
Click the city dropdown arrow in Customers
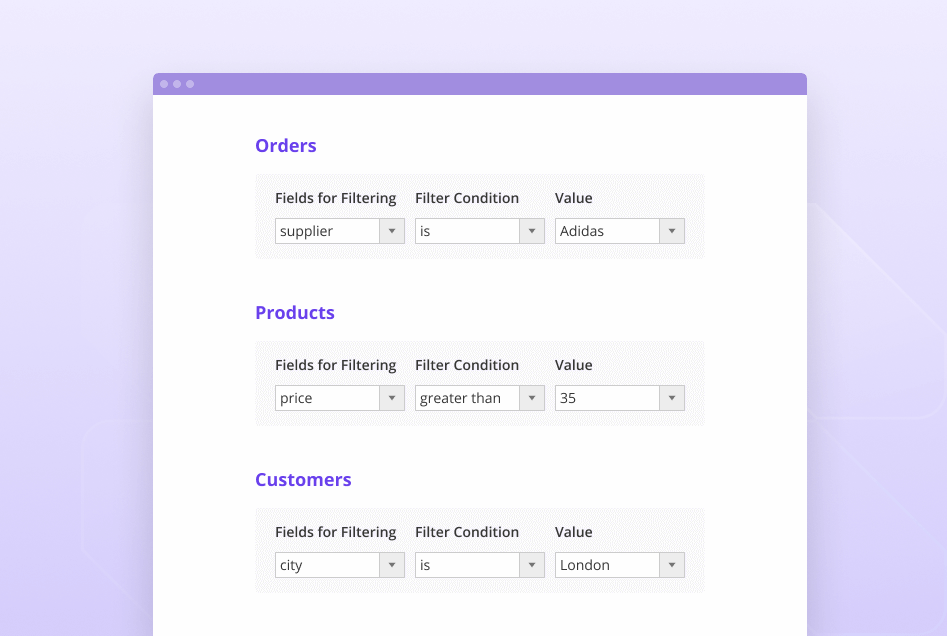click(391, 565)
